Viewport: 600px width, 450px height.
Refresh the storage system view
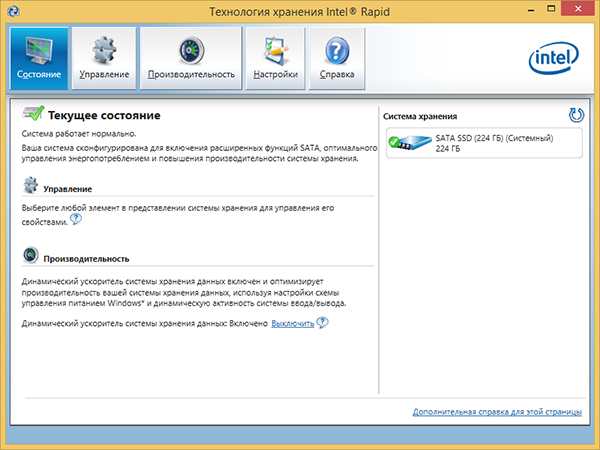click(x=576, y=115)
